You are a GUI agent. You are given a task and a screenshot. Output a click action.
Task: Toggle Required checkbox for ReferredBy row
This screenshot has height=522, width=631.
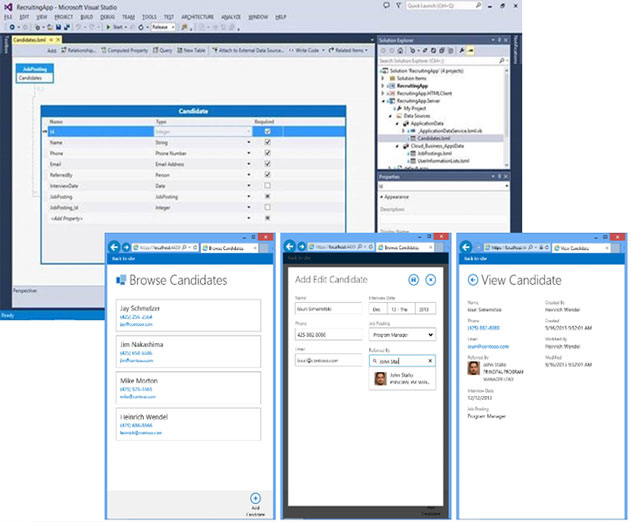point(268,175)
